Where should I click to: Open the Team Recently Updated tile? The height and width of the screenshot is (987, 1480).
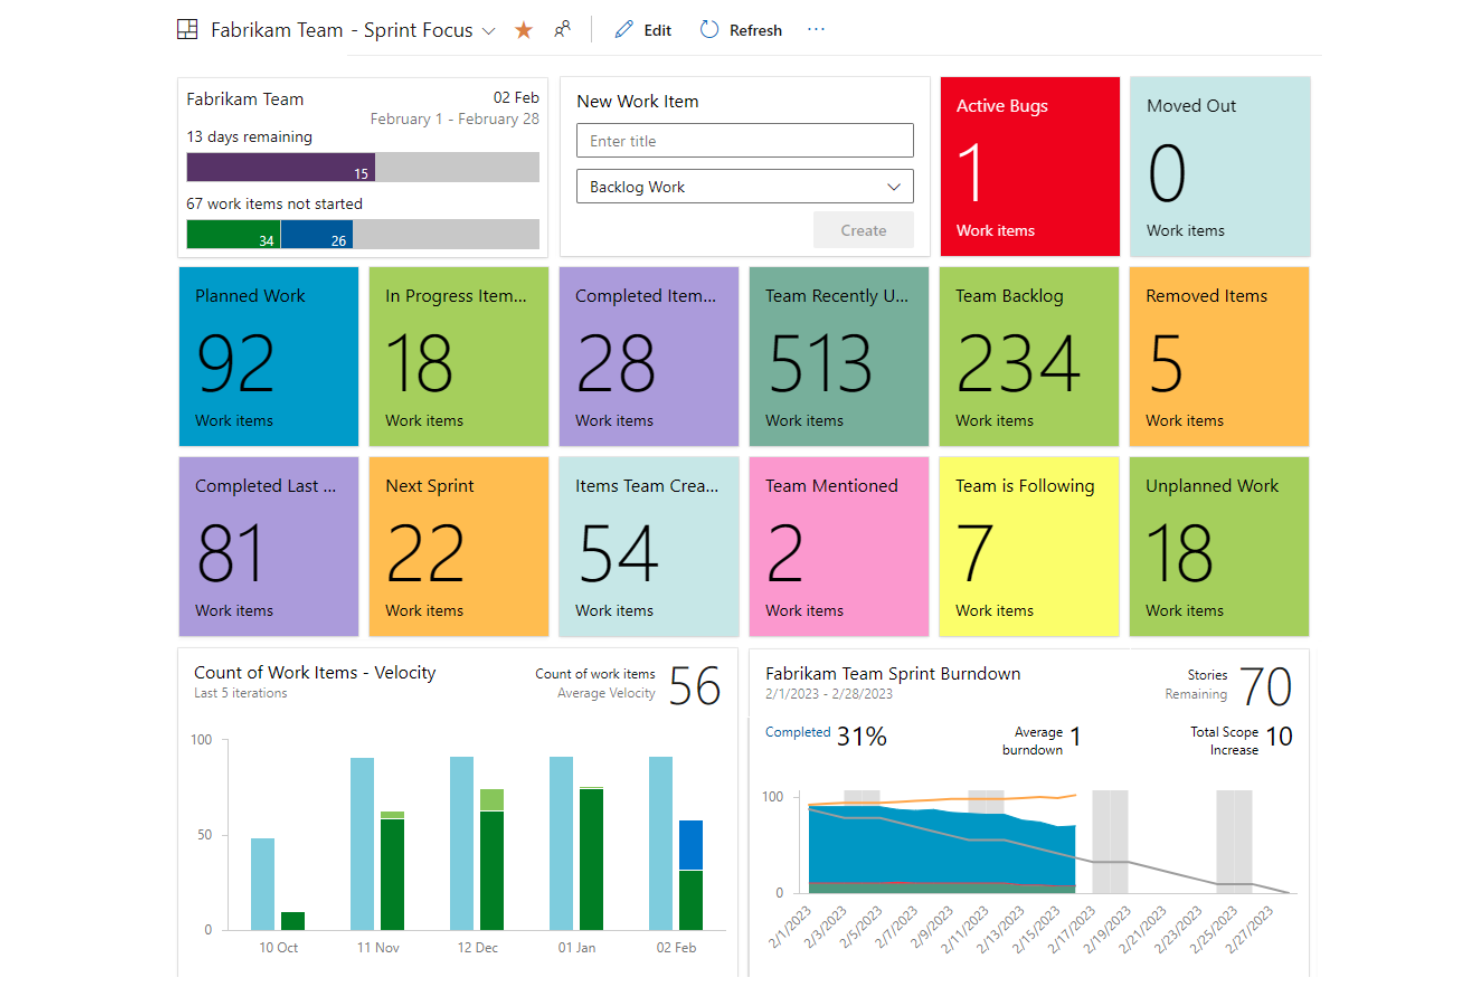pos(839,356)
